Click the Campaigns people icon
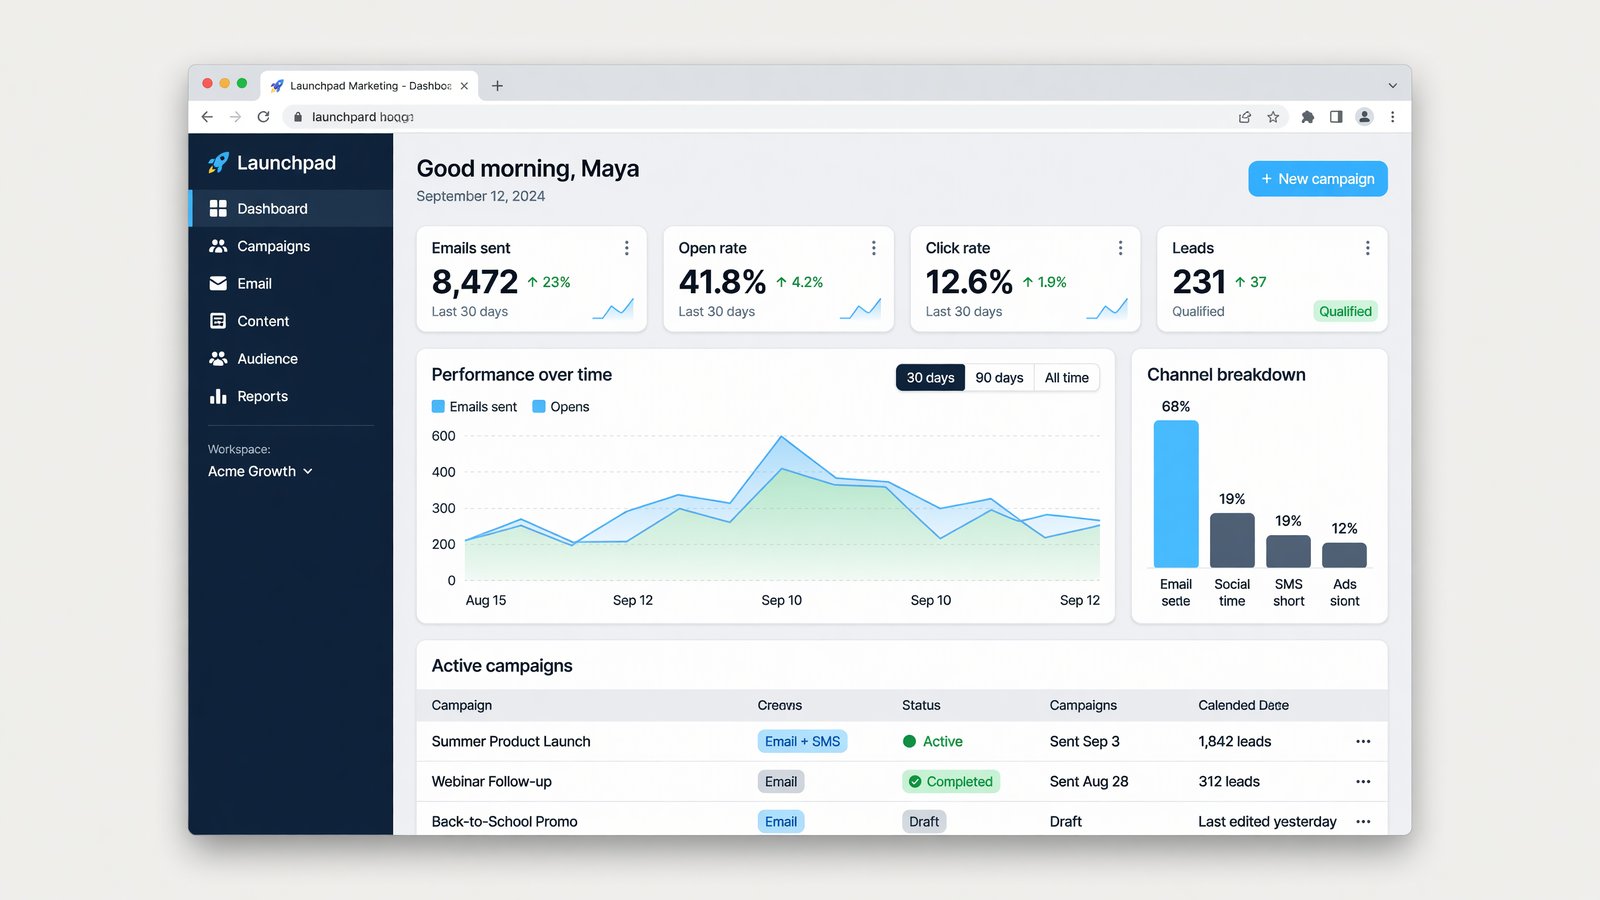The height and width of the screenshot is (900, 1600). (218, 246)
